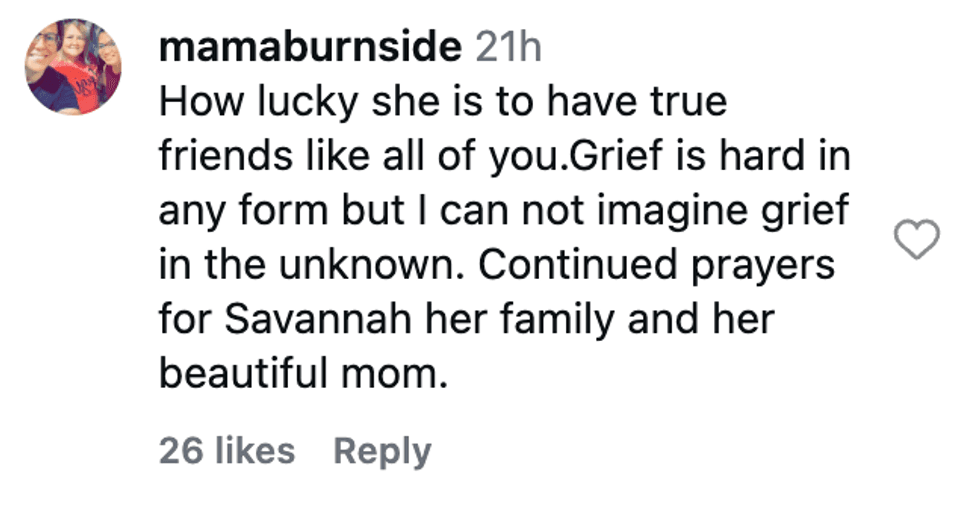This screenshot has width=980, height=508.
Task: Click the 21h timestamp
Action: [x=508, y=47]
